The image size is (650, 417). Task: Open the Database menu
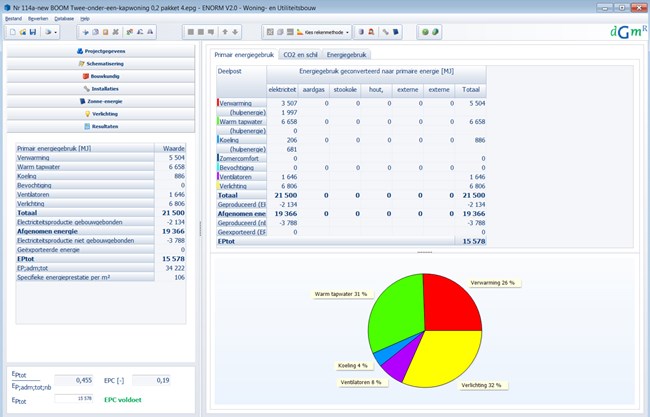[x=64, y=19]
